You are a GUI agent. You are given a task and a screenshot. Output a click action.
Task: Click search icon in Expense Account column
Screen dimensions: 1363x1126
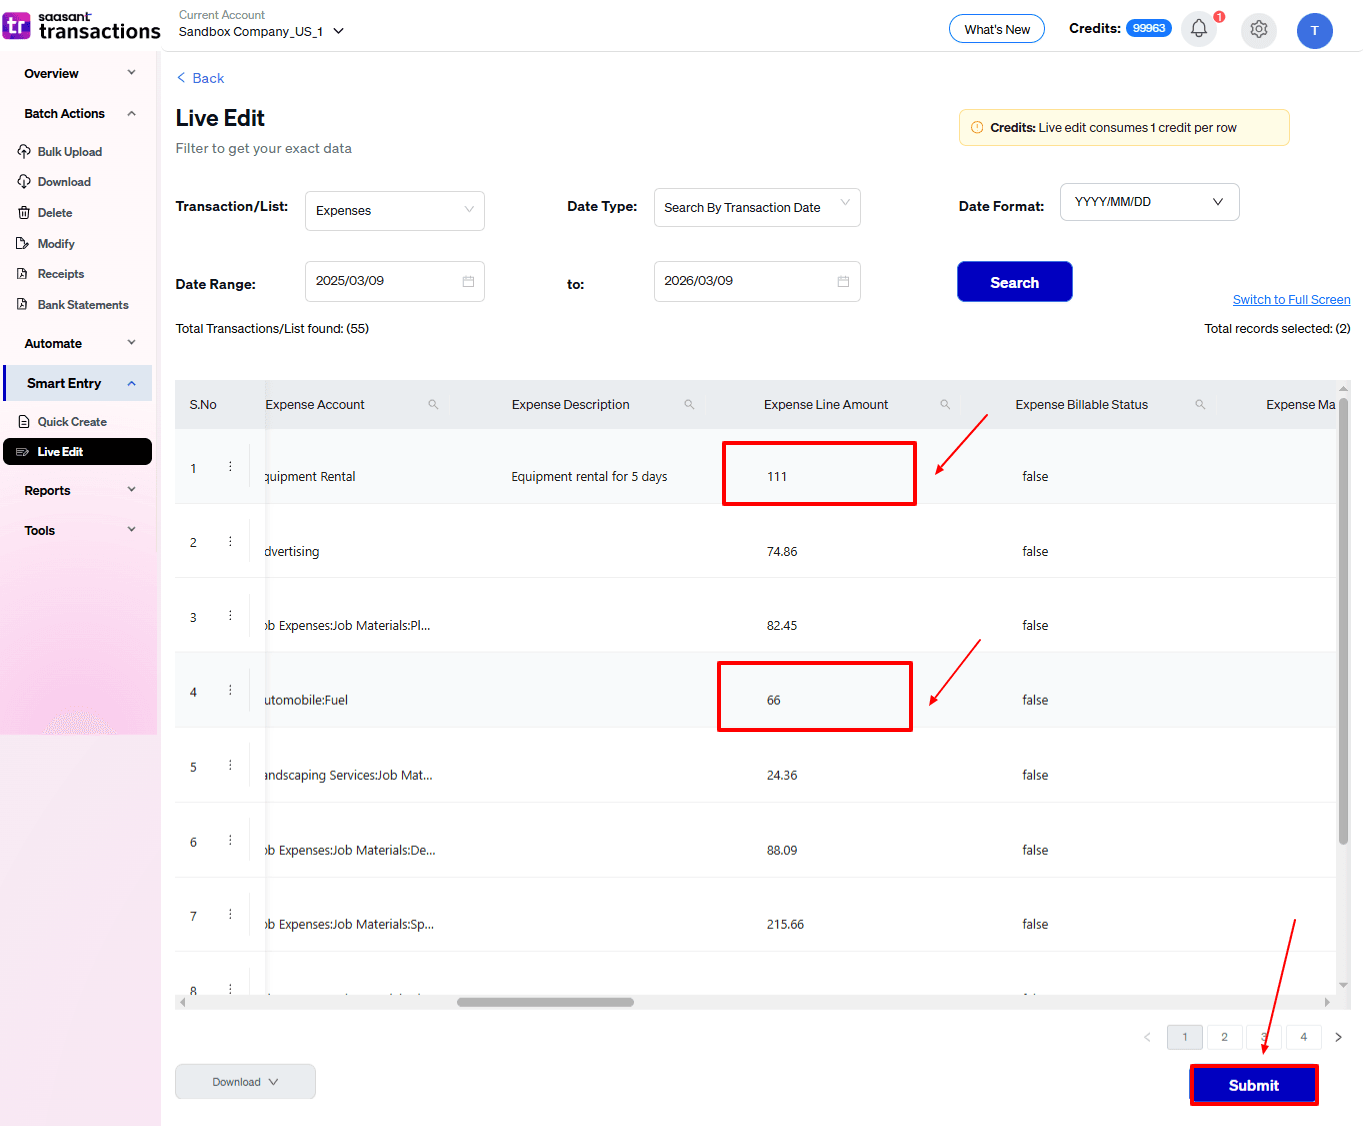point(433,405)
